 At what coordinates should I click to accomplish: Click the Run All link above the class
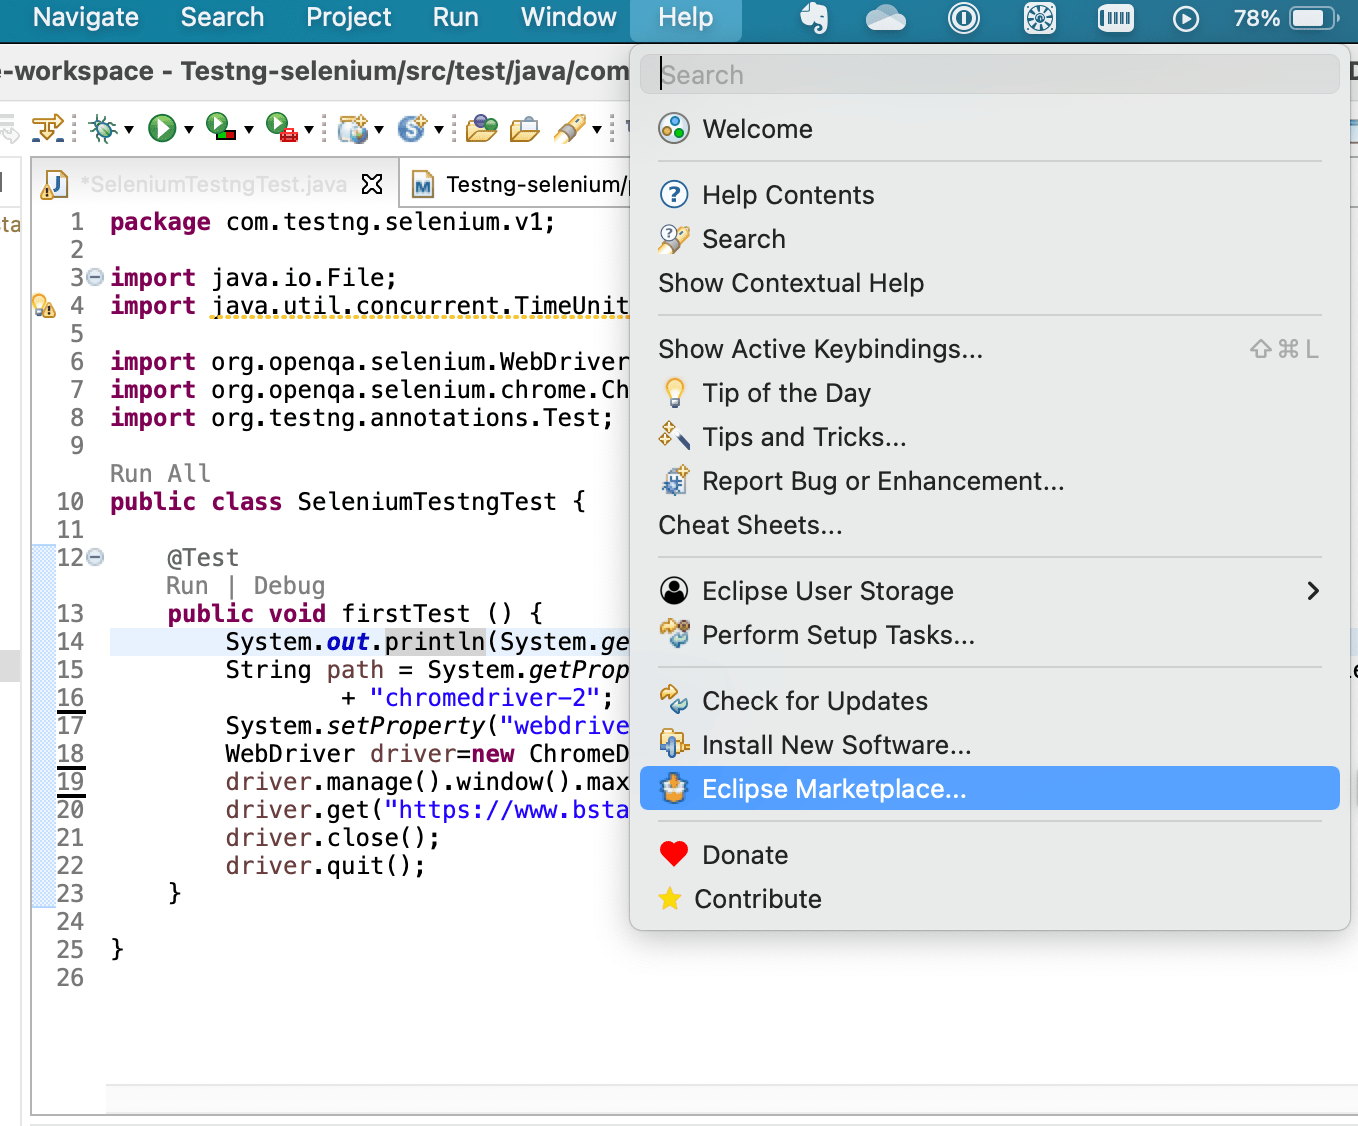point(160,472)
